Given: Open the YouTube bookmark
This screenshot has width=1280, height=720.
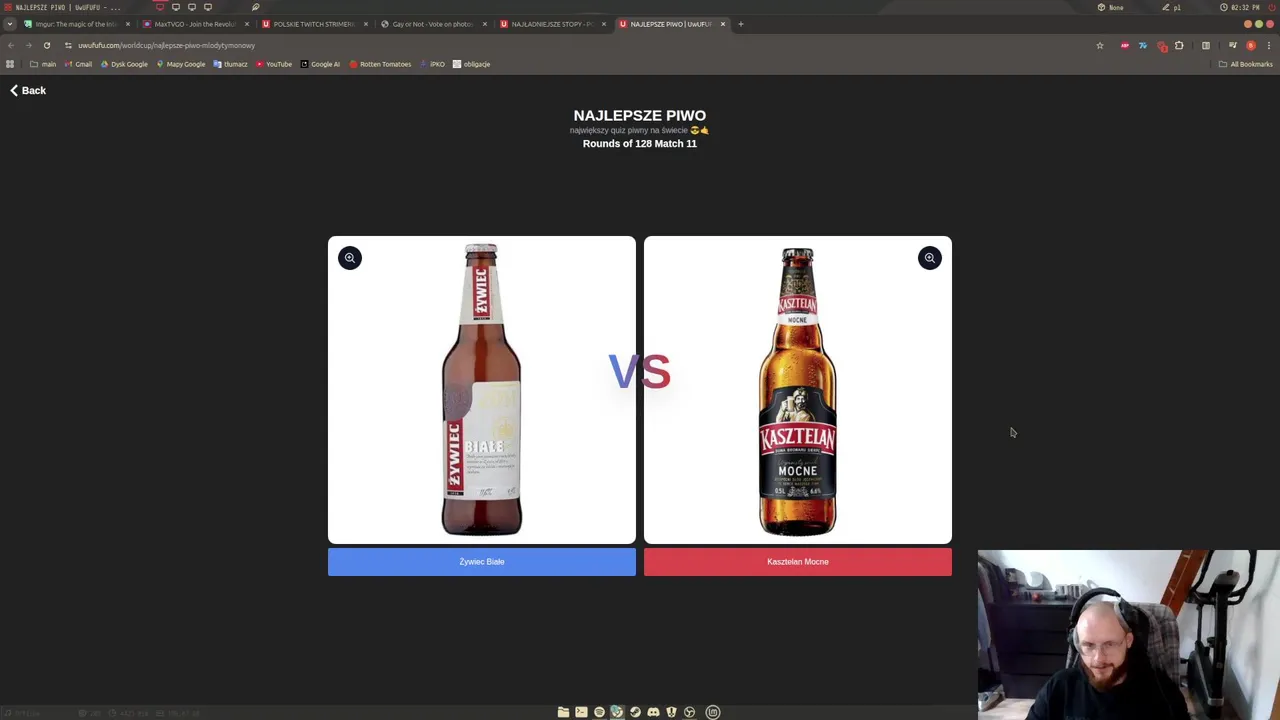Looking at the screenshot, I should click(273, 64).
